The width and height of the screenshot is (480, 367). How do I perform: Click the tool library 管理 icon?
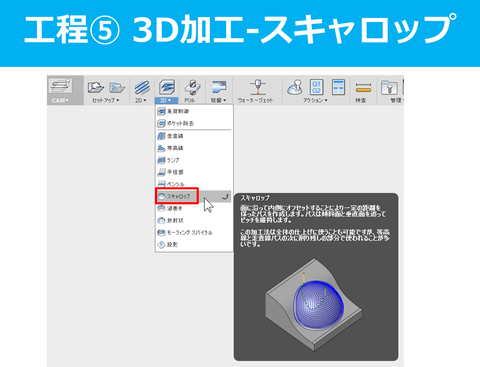389,87
